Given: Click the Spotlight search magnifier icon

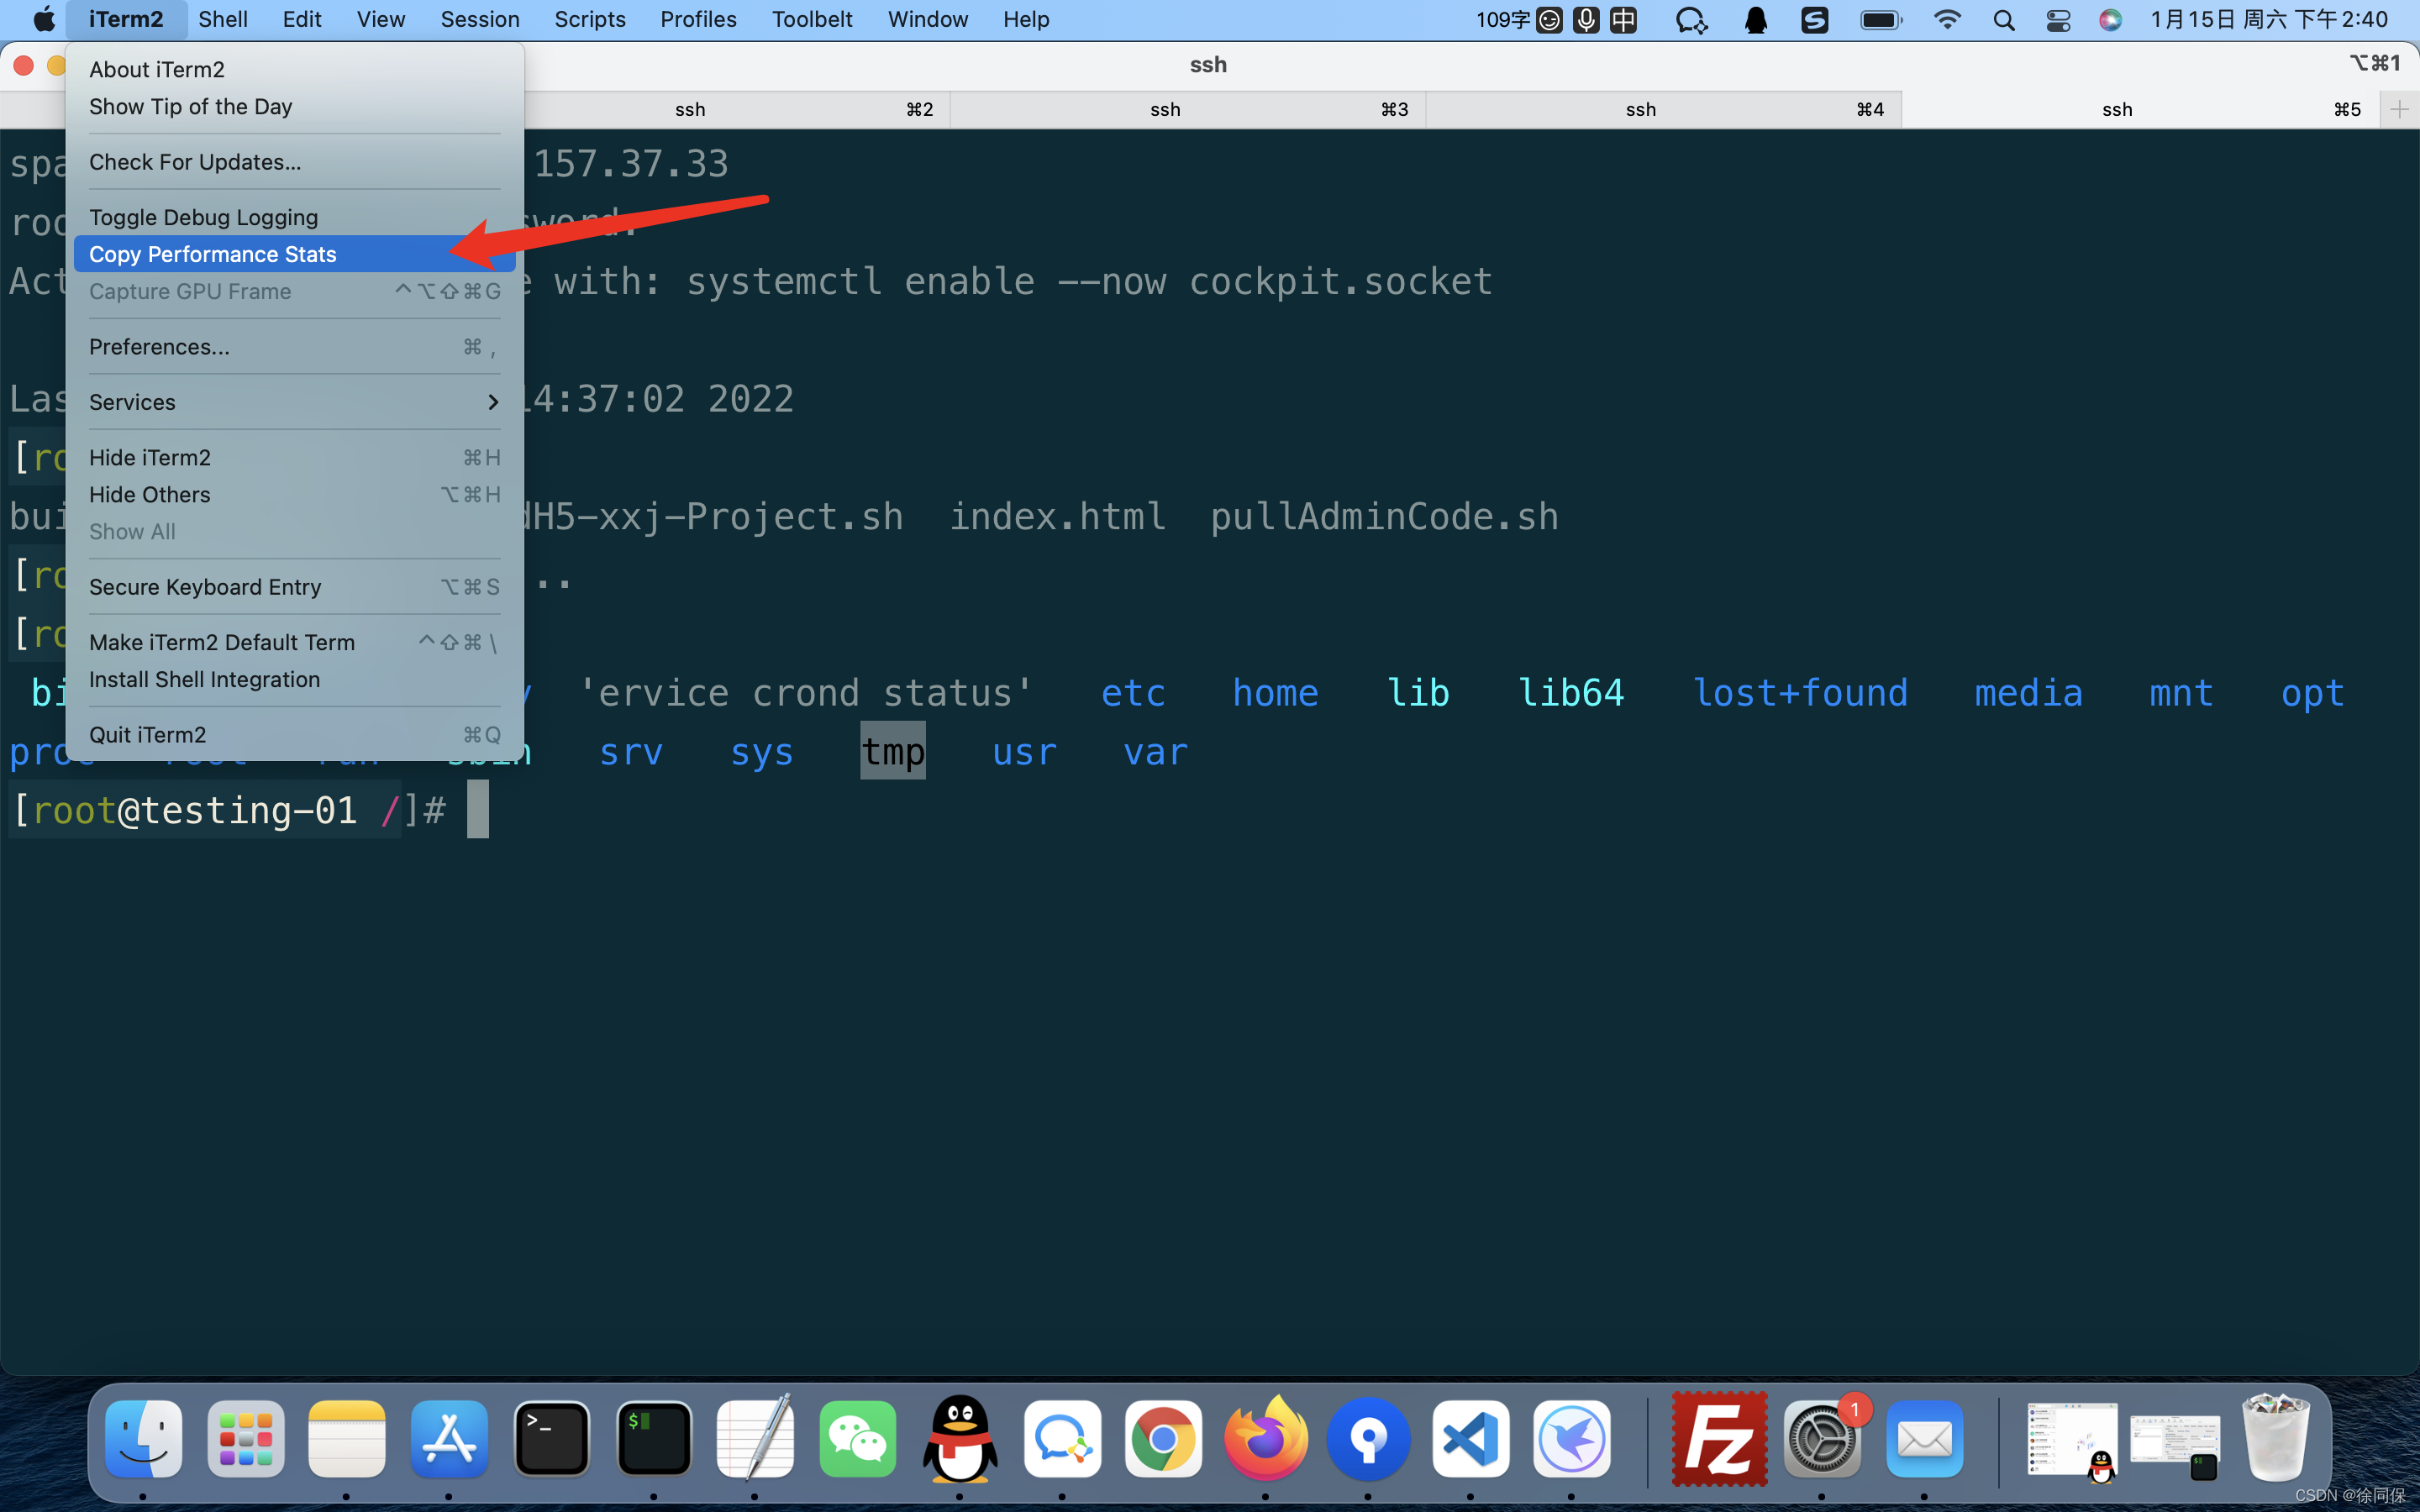Looking at the screenshot, I should 2003,20.
